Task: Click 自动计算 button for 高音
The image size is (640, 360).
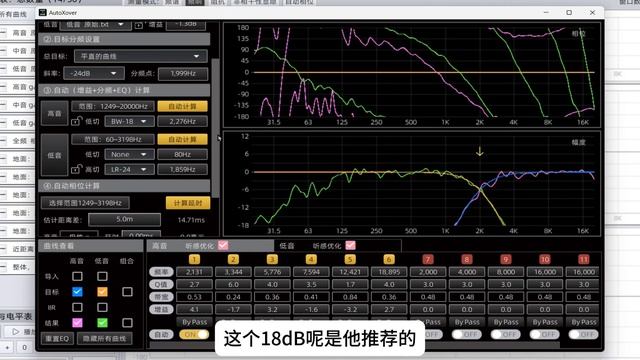Action: (x=182, y=106)
